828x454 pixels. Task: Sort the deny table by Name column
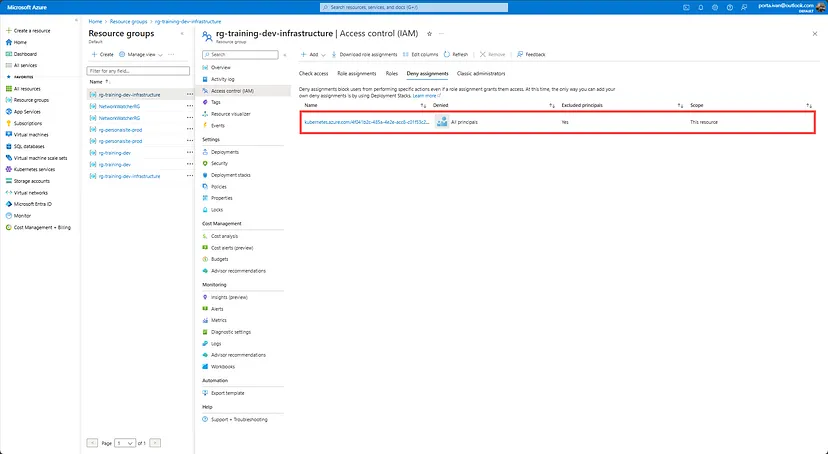pos(423,106)
